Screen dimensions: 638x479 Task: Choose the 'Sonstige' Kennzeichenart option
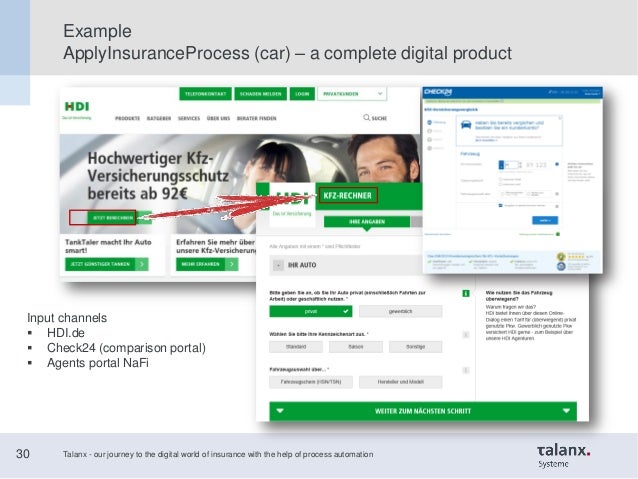tap(415, 347)
